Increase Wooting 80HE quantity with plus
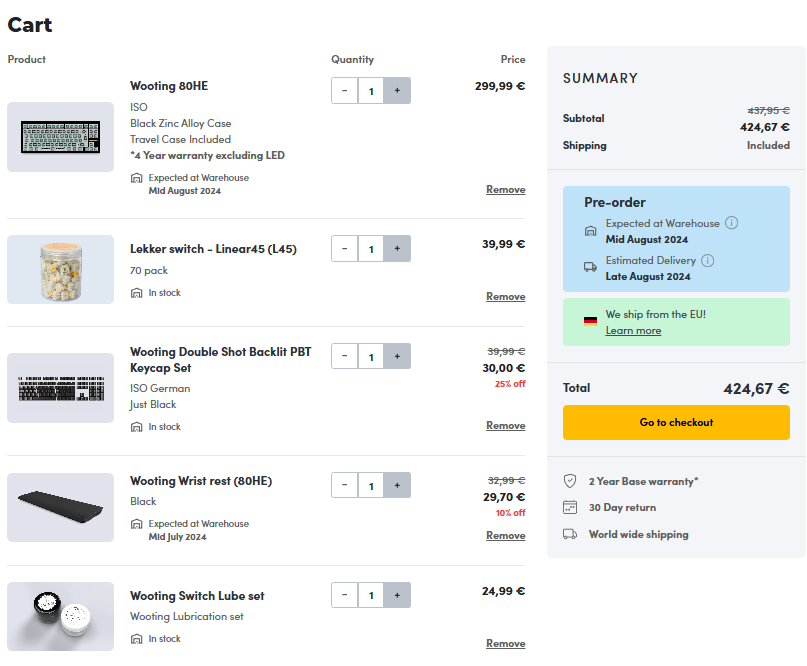Viewport: 807px width, 666px height. coord(397,91)
